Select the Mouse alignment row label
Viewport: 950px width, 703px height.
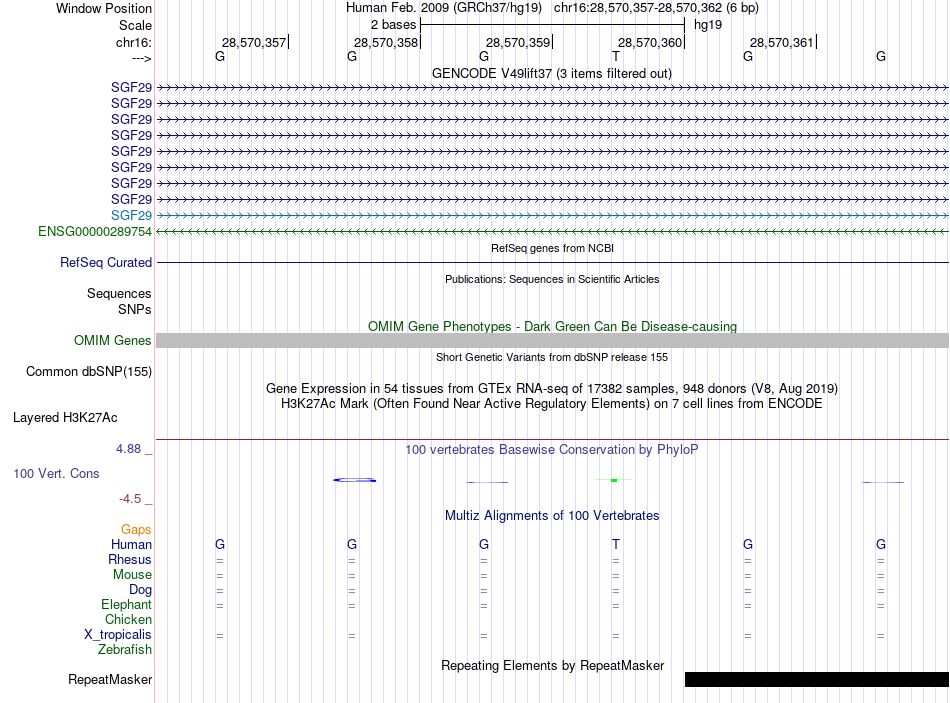[132, 575]
